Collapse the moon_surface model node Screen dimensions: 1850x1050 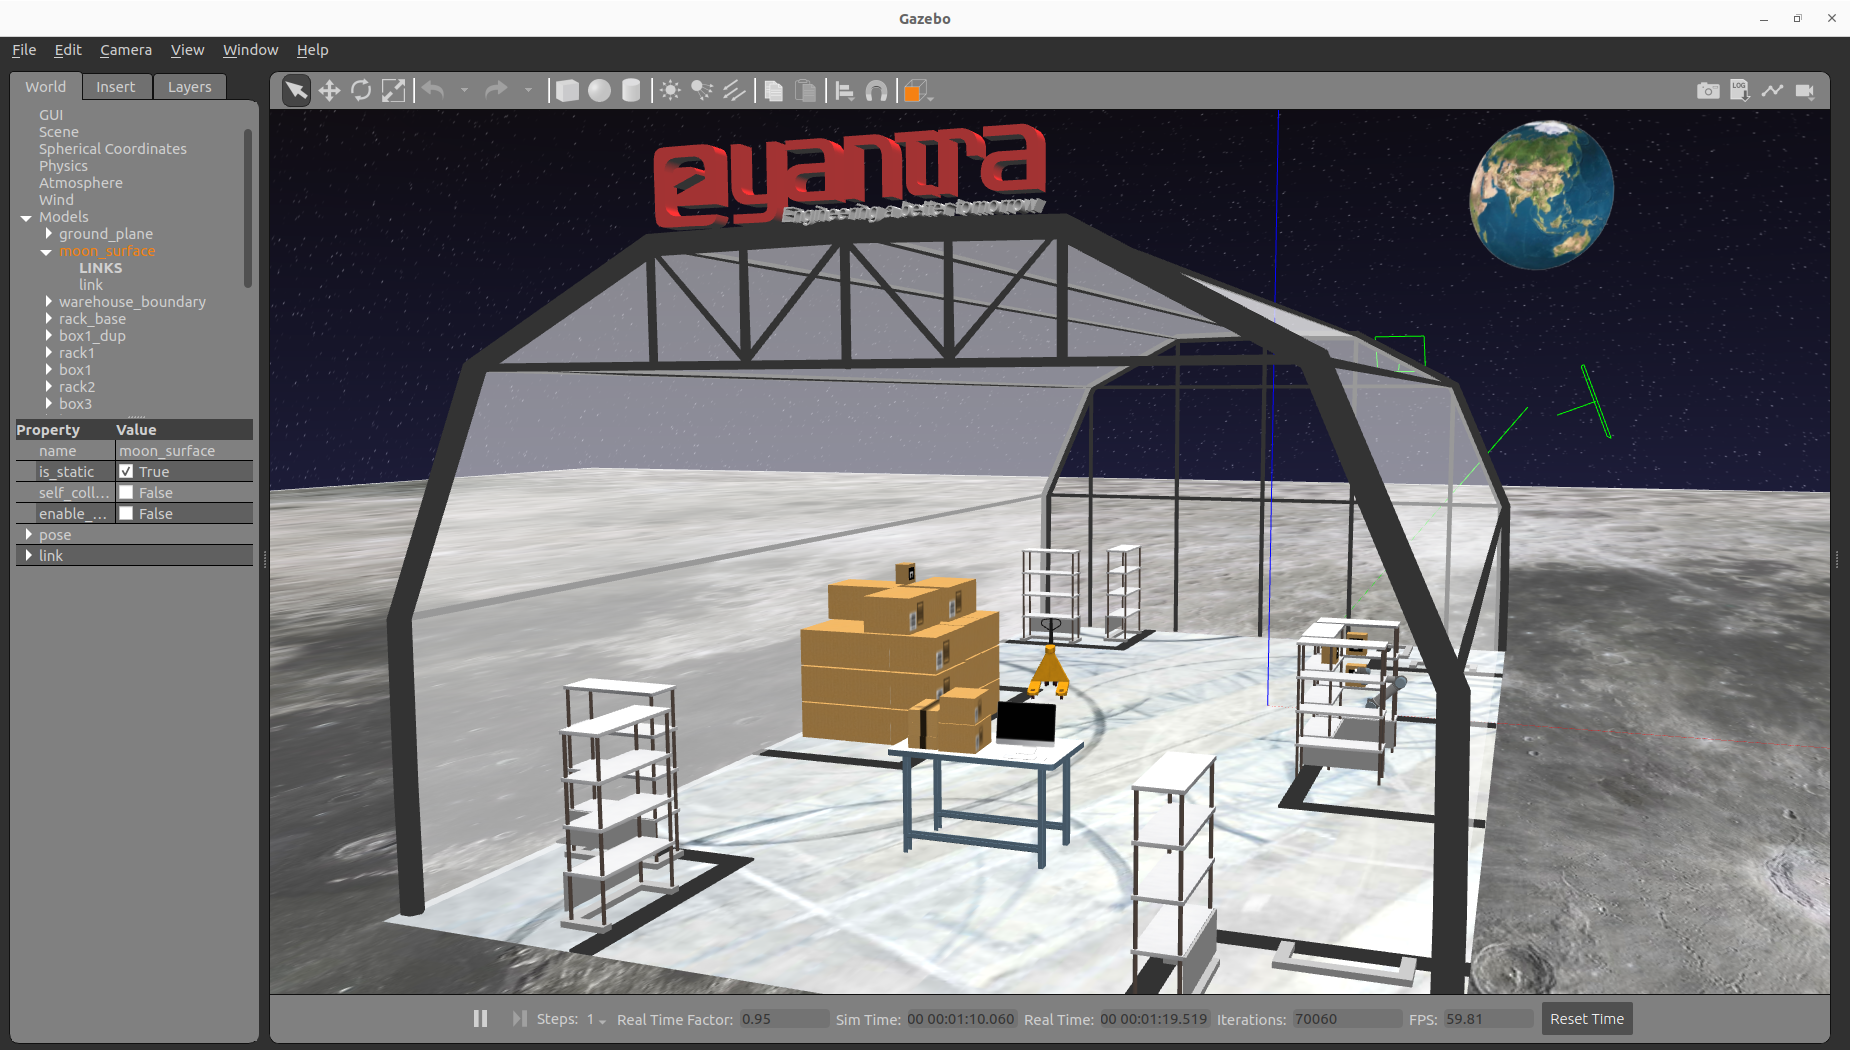(x=46, y=251)
